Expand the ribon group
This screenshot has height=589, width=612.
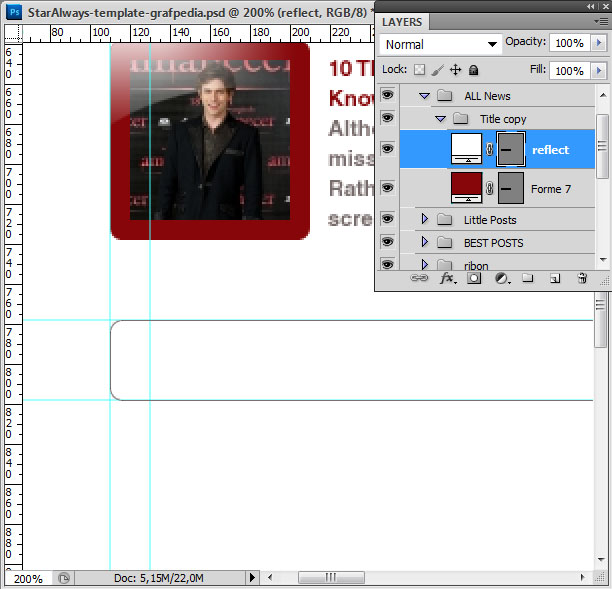(x=425, y=265)
